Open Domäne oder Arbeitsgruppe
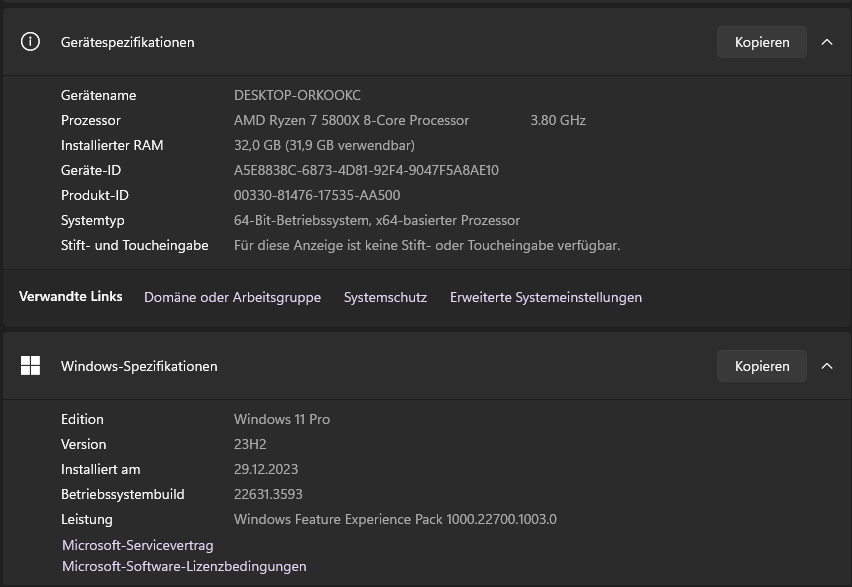Screen dimensions: 852x587 point(232,297)
